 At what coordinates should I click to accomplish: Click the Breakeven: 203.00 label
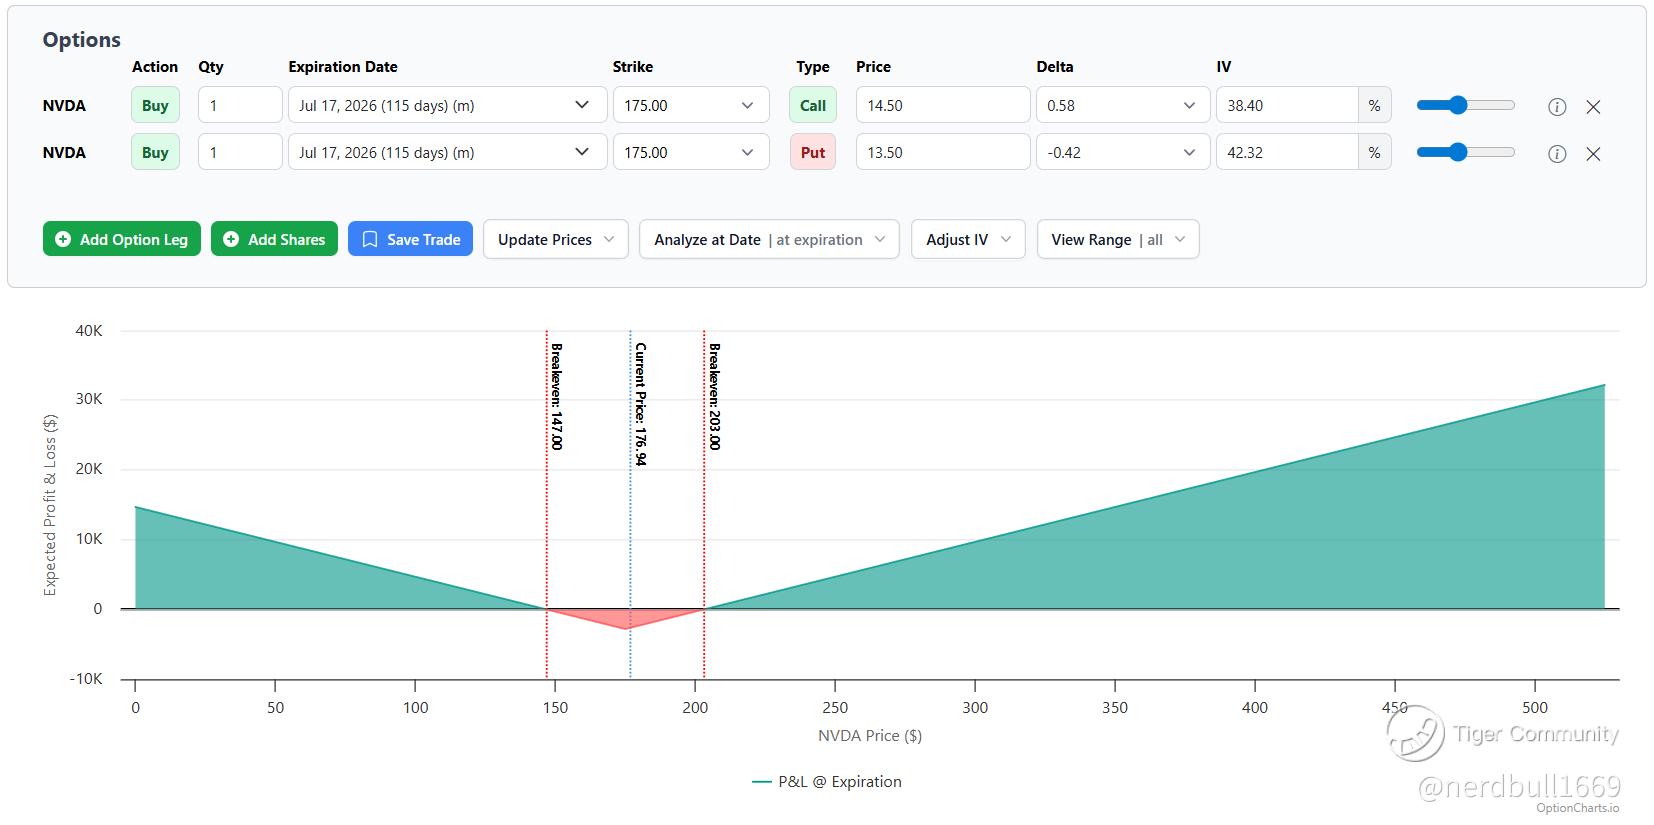[715, 397]
